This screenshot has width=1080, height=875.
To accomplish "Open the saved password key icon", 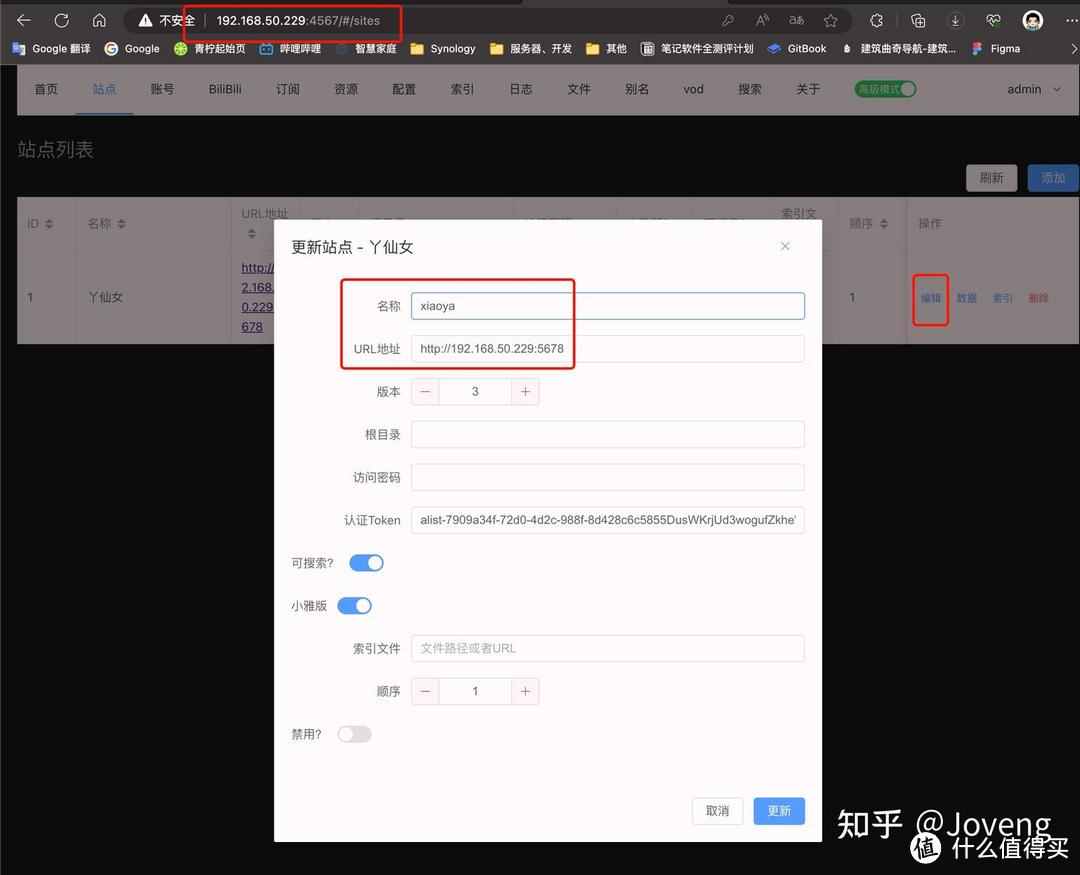I will 727,21.
